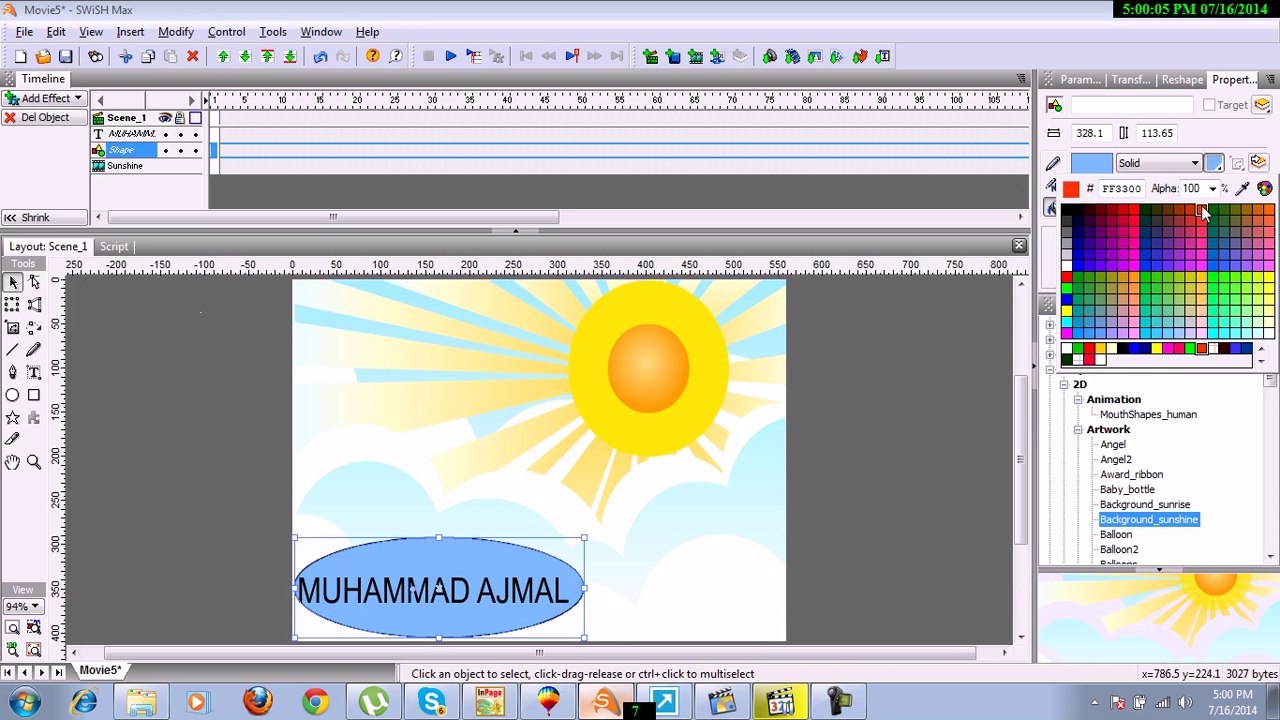
Task: Select the Balloon tree item
Action: pos(1116,535)
